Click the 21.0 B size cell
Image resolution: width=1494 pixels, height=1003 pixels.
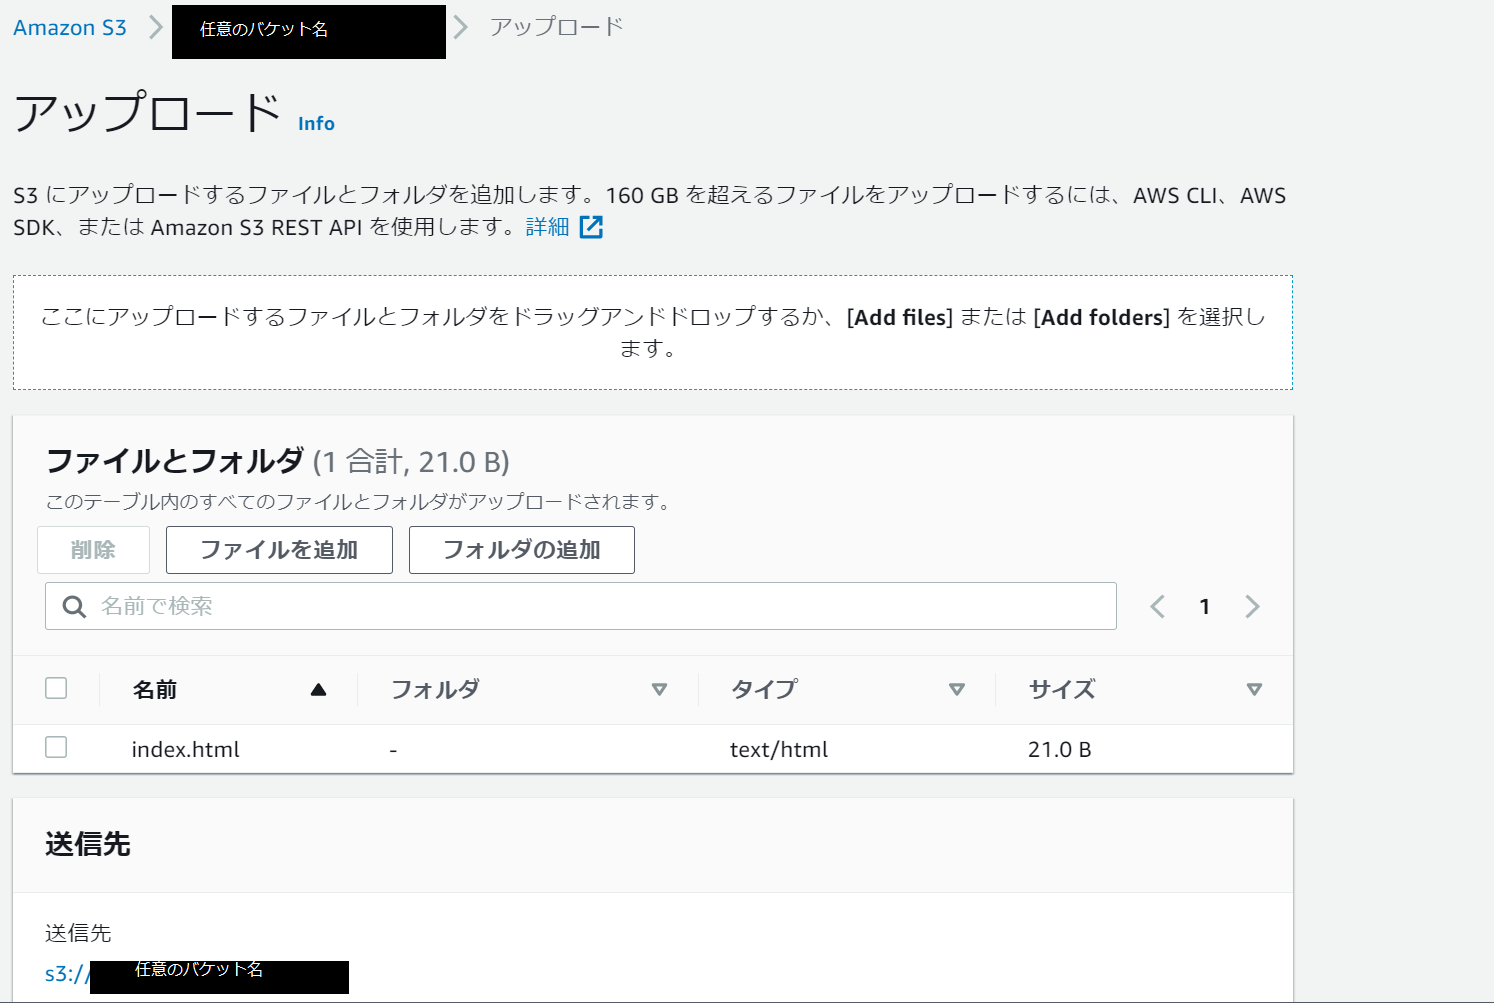coord(1060,749)
